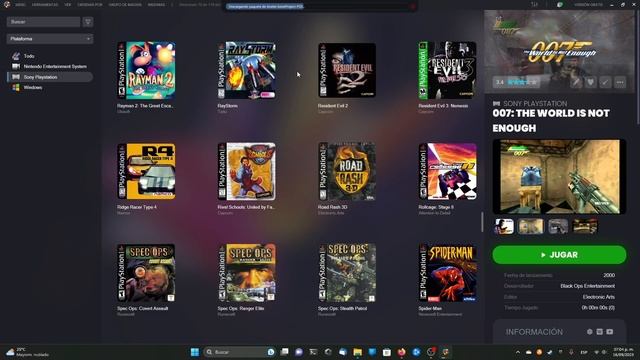The width and height of the screenshot is (640, 360).
Task: Click the first icon in Información header
Action: pos(589,332)
